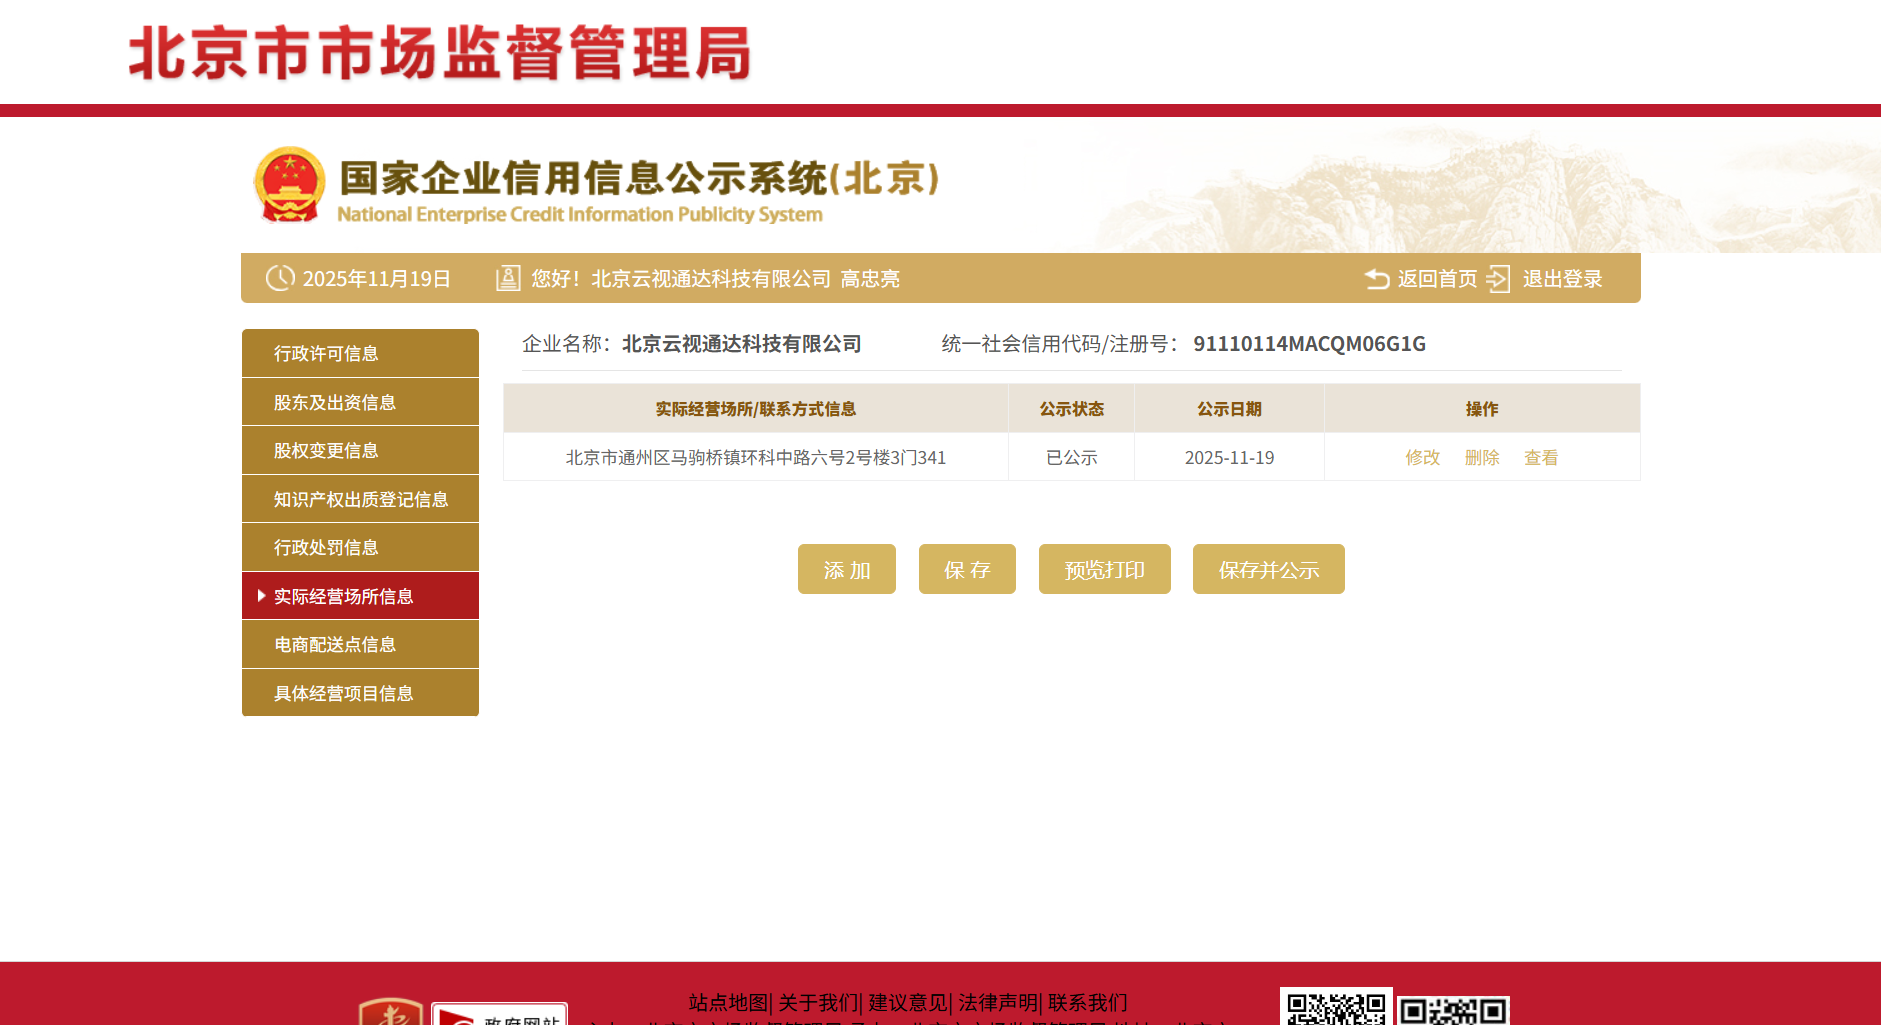Open the 电商配送点信息 menu item
This screenshot has height=1025, width=1890.
pyautogui.click(x=360, y=645)
